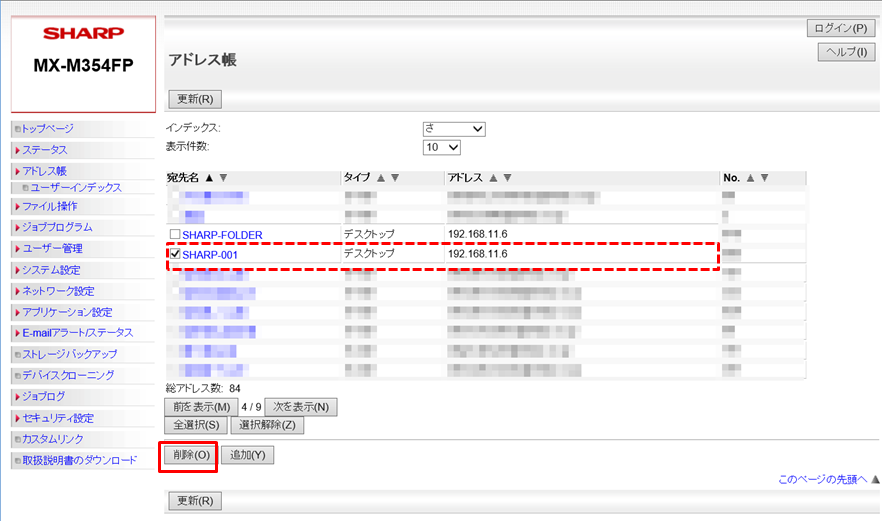Click the 削除(O) button
Viewport: 882px width, 521px height.
point(191,455)
